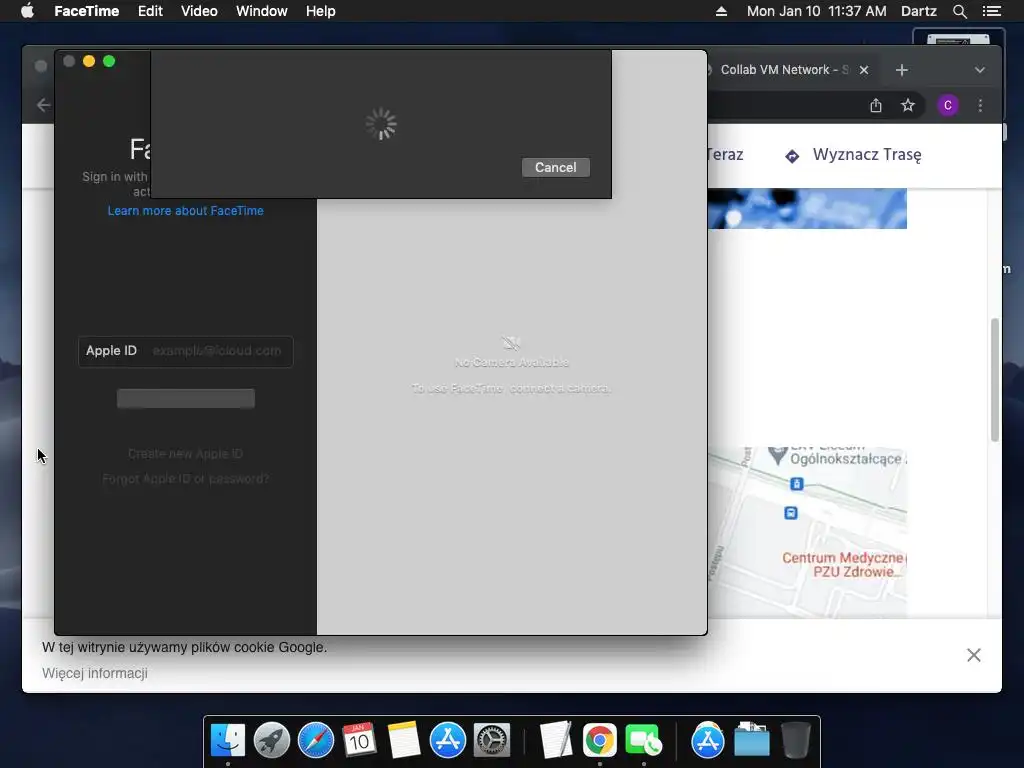
Task: Click Create new Apple ID link
Action: pos(185,453)
